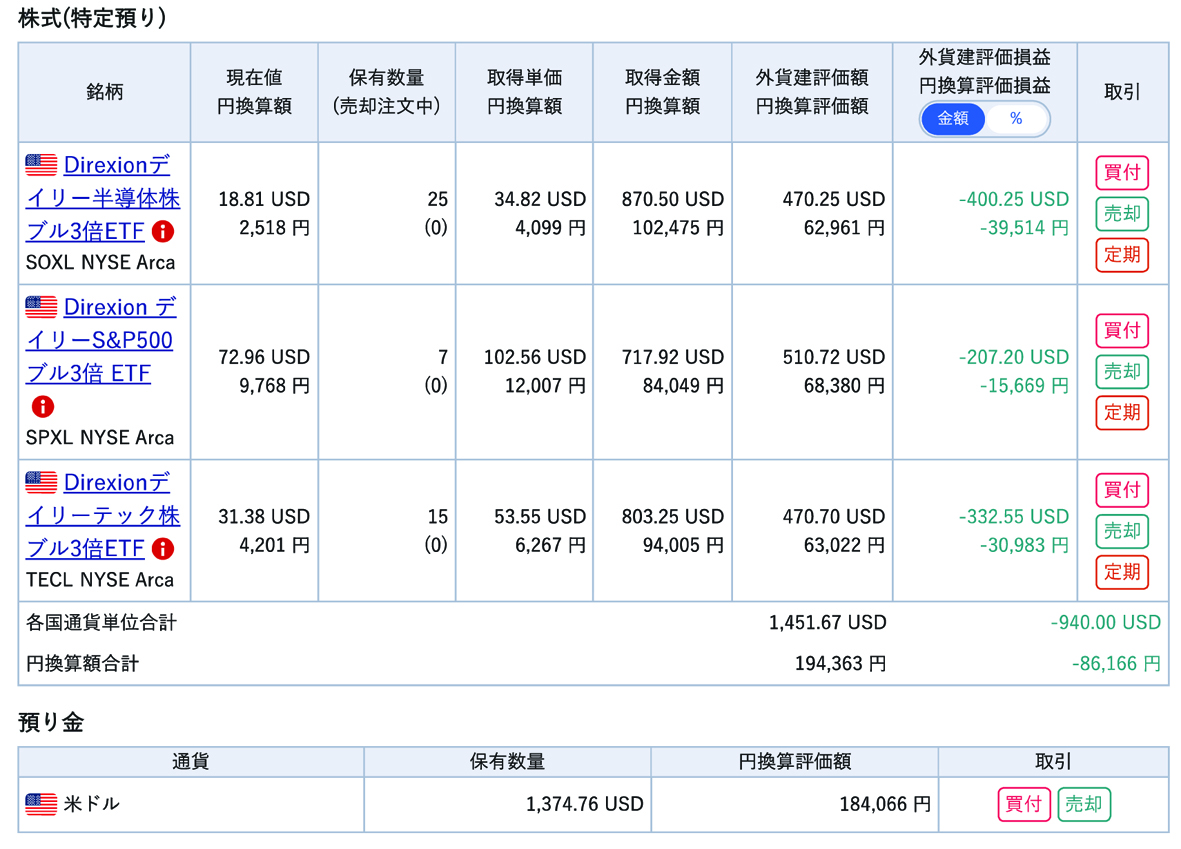Open the Direxion S&P500 bull 3x ETF link

(101, 341)
